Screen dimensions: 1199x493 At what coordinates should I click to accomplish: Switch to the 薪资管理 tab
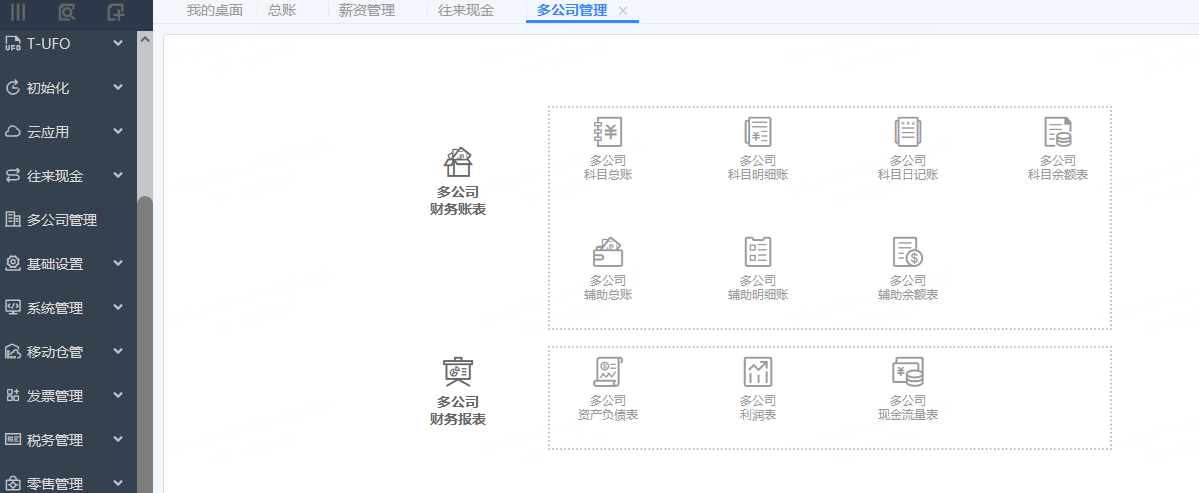pos(367,11)
